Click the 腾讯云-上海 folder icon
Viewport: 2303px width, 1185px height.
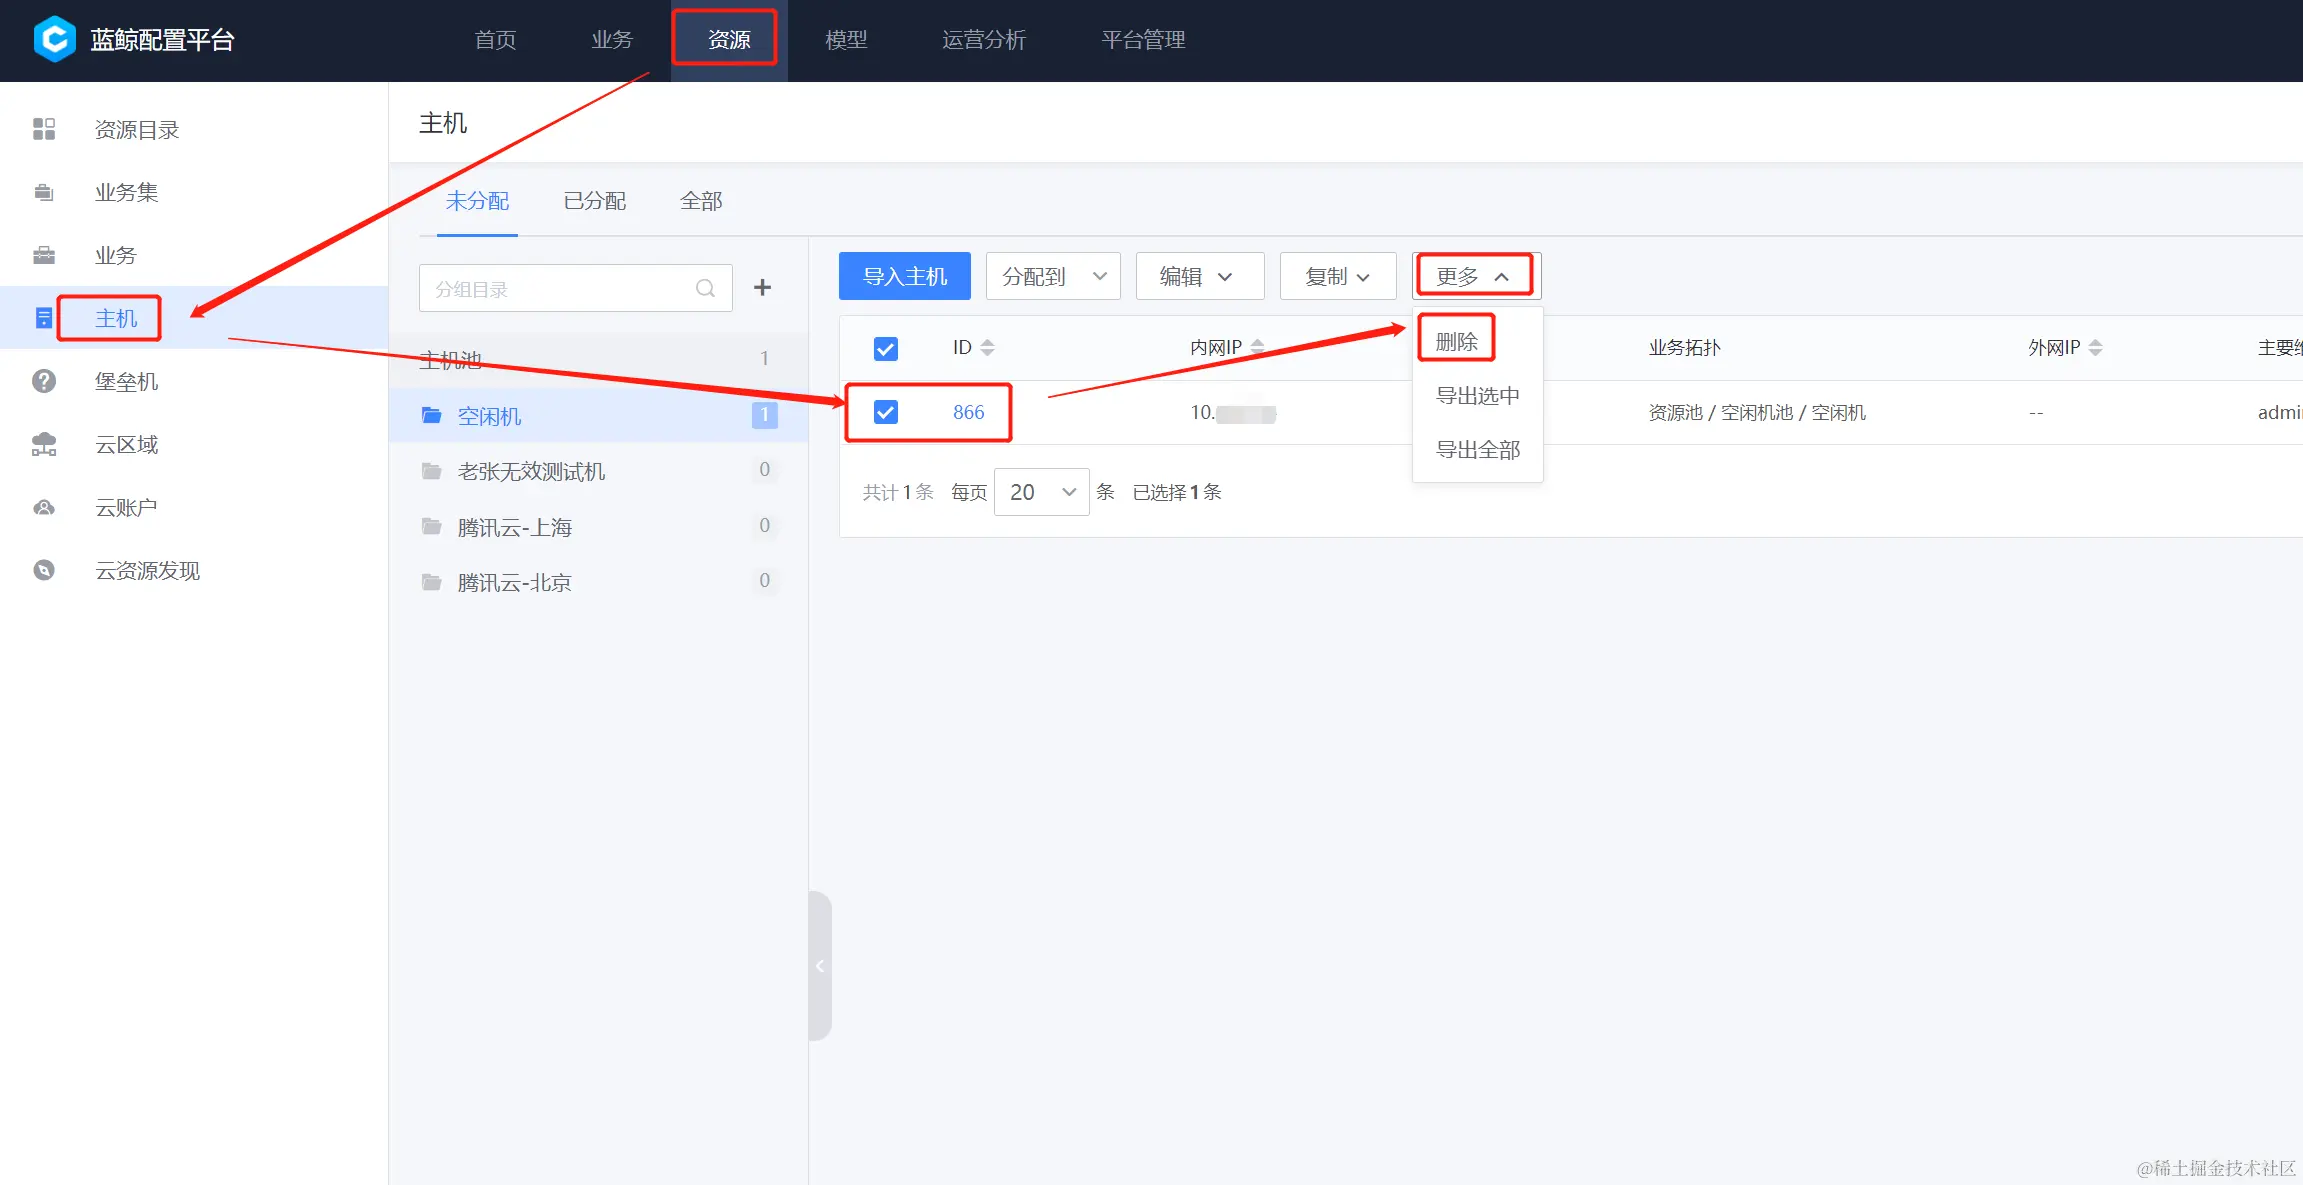click(432, 527)
